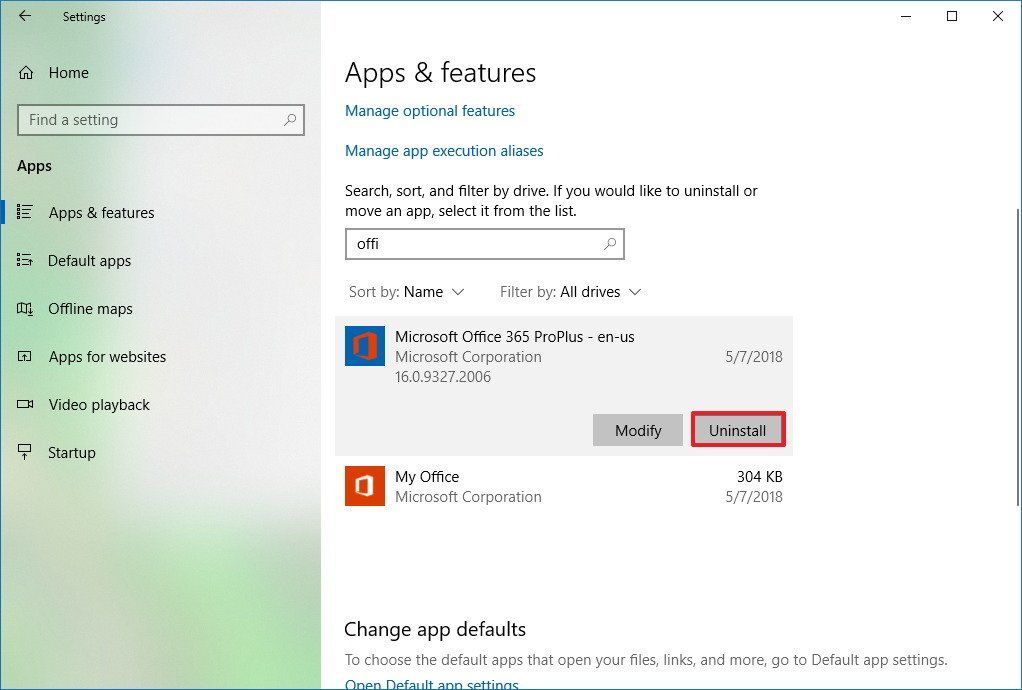Open Manage app execution aliases
Viewport: 1022px width, 690px height.
pos(444,150)
